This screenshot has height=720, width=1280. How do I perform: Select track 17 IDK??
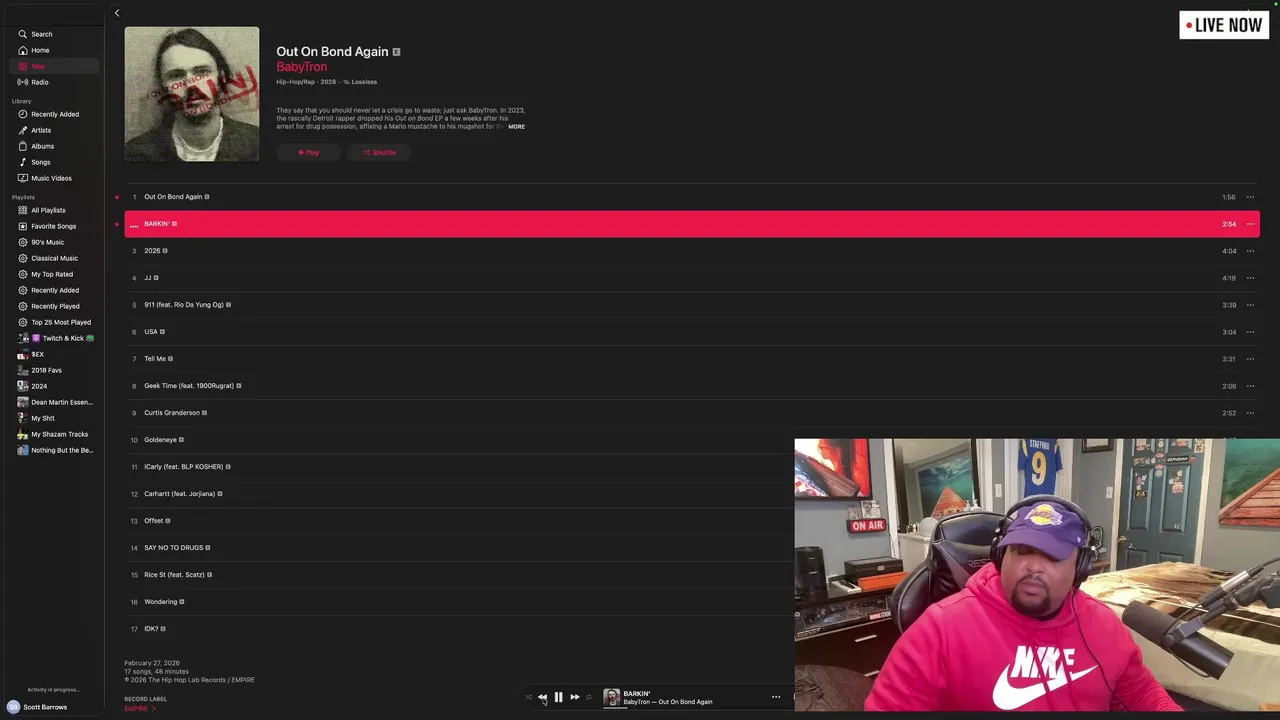[x=460, y=629]
